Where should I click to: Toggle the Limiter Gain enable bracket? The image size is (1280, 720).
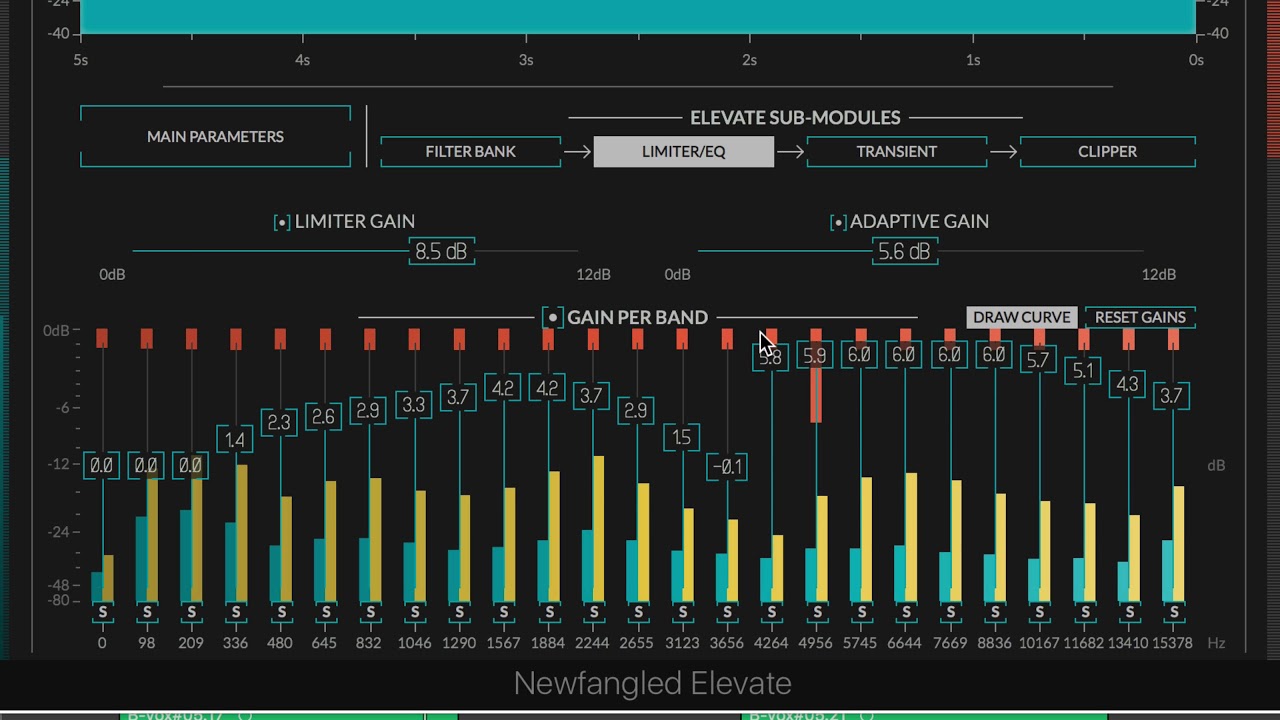click(282, 222)
